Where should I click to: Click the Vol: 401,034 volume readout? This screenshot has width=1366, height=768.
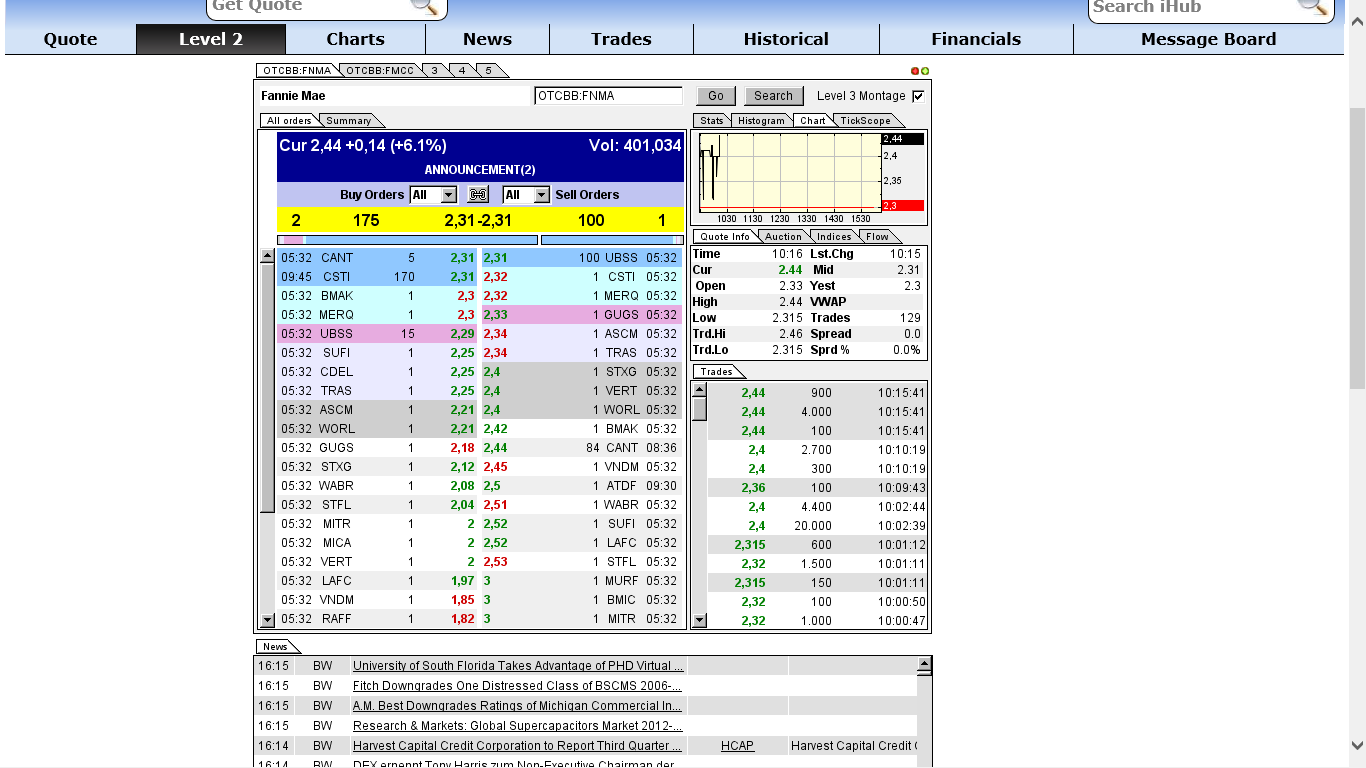[x=635, y=146]
